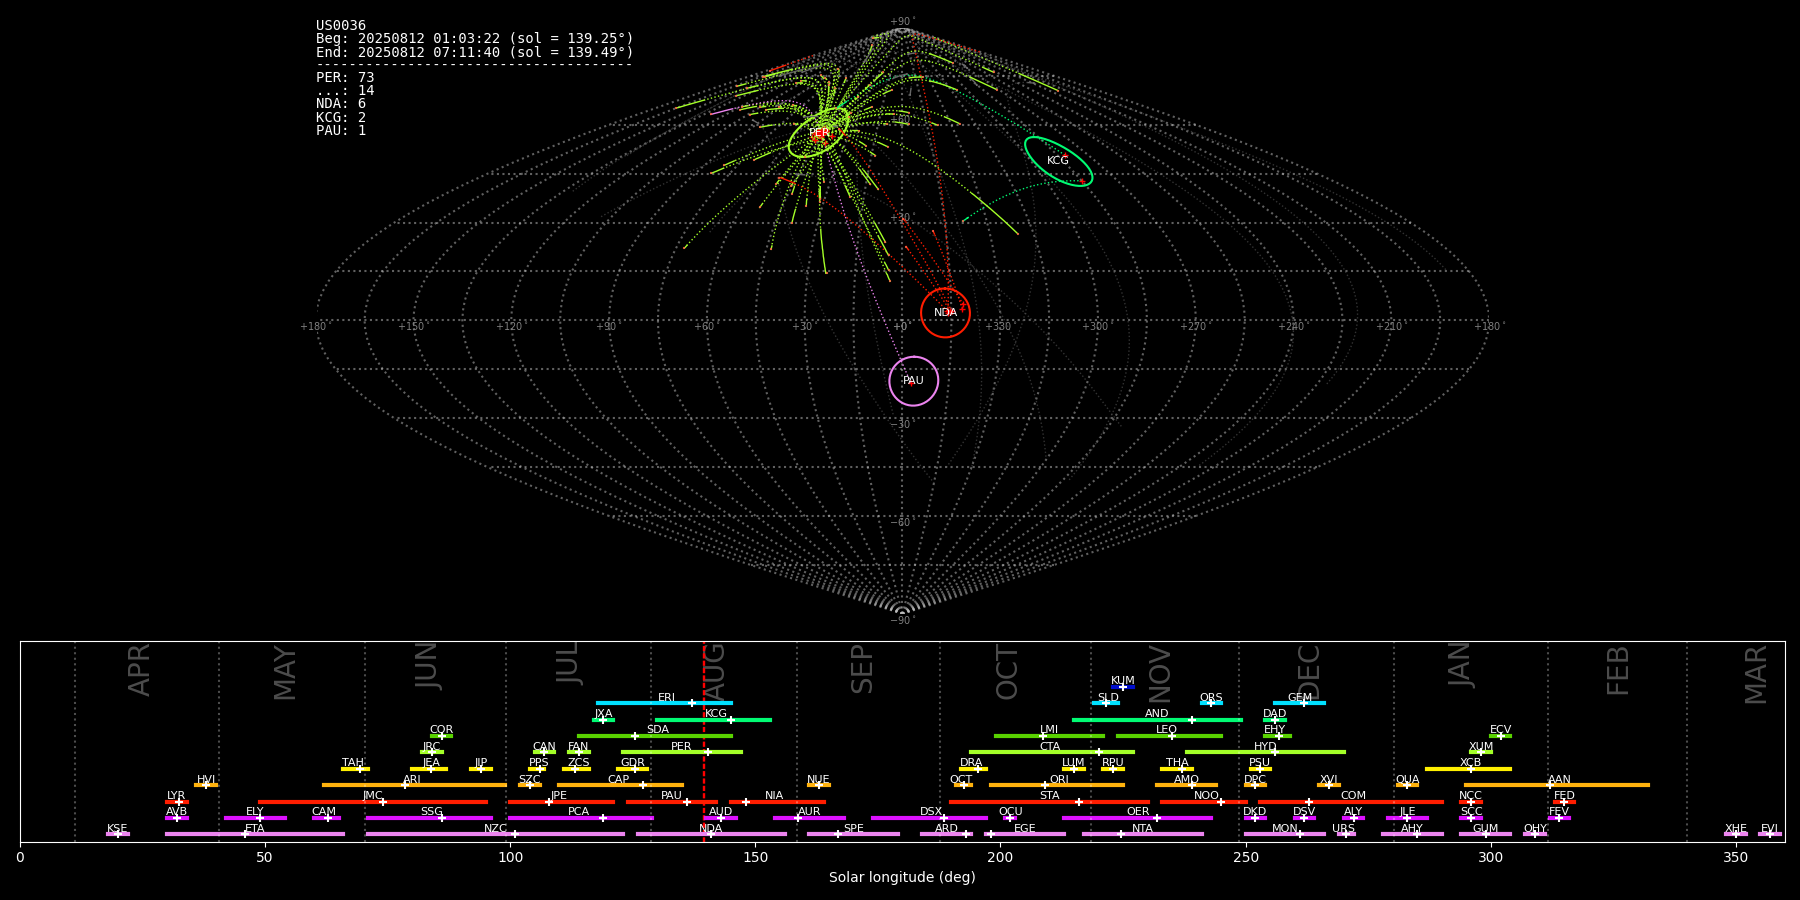Click the 'KCG: 2' count in the legend
The width and height of the screenshot is (1800, 900).
(x=341, y=118)
